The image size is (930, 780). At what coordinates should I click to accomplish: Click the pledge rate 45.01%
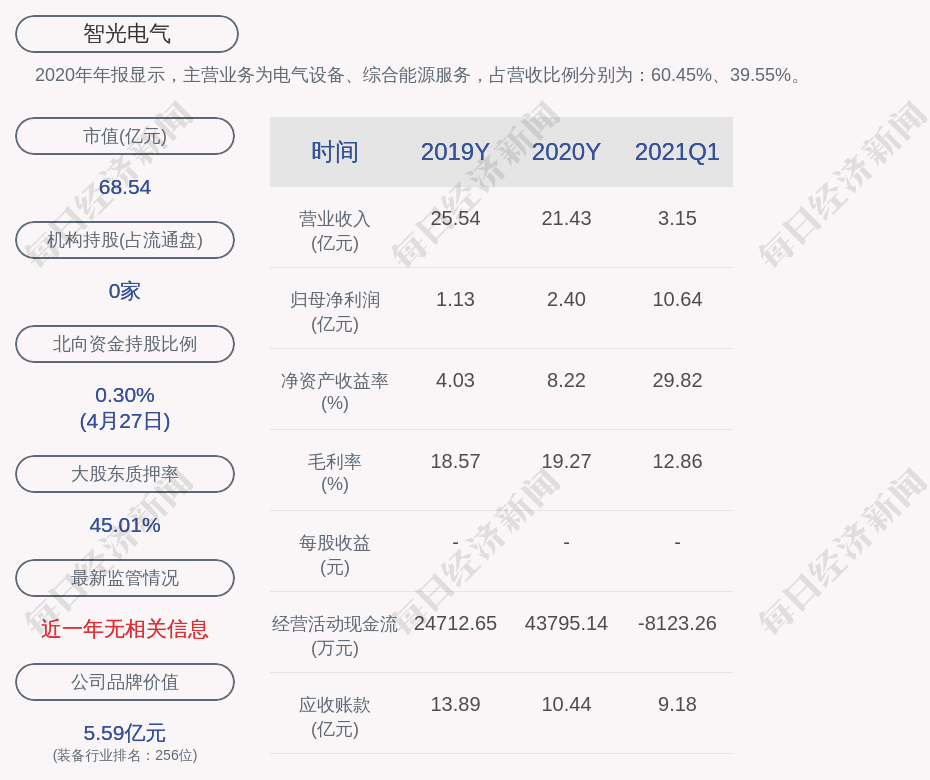point(125,524)
